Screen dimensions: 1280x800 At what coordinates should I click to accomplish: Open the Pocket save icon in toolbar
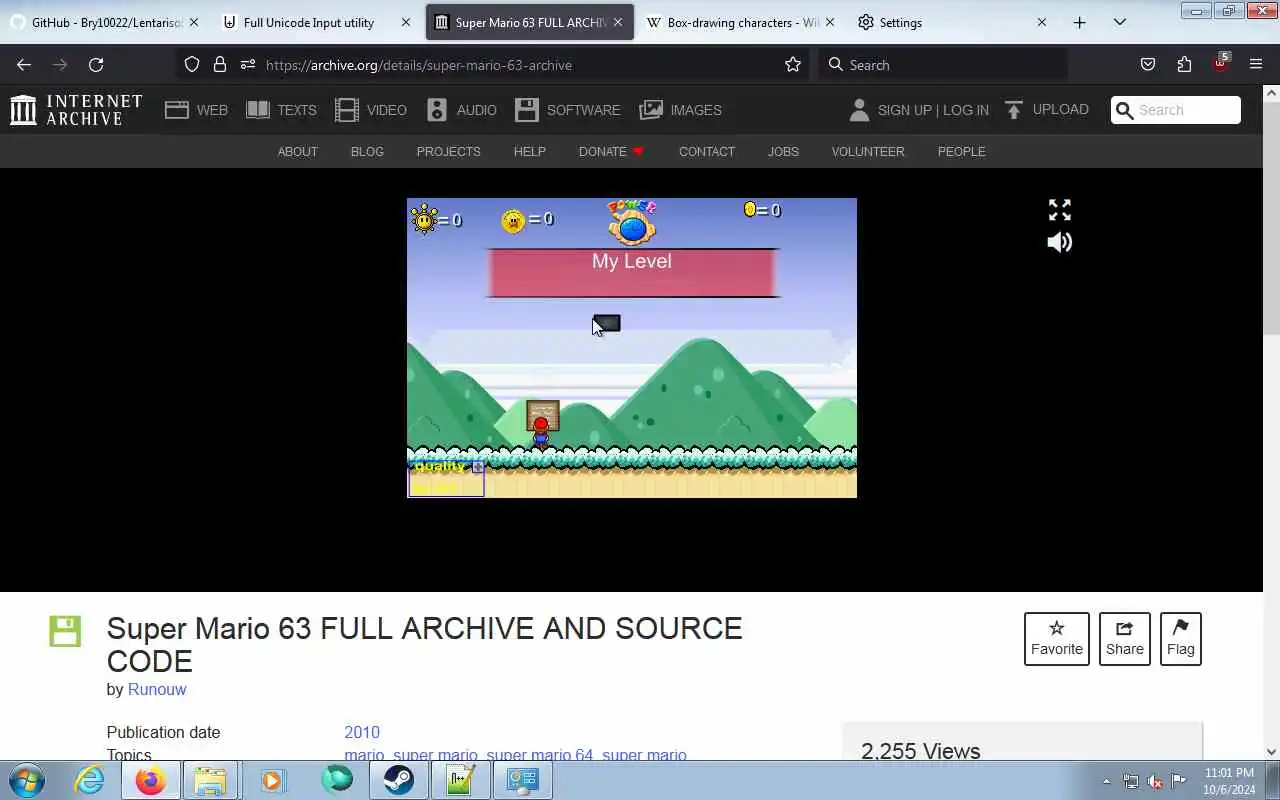click(1148, 65)
